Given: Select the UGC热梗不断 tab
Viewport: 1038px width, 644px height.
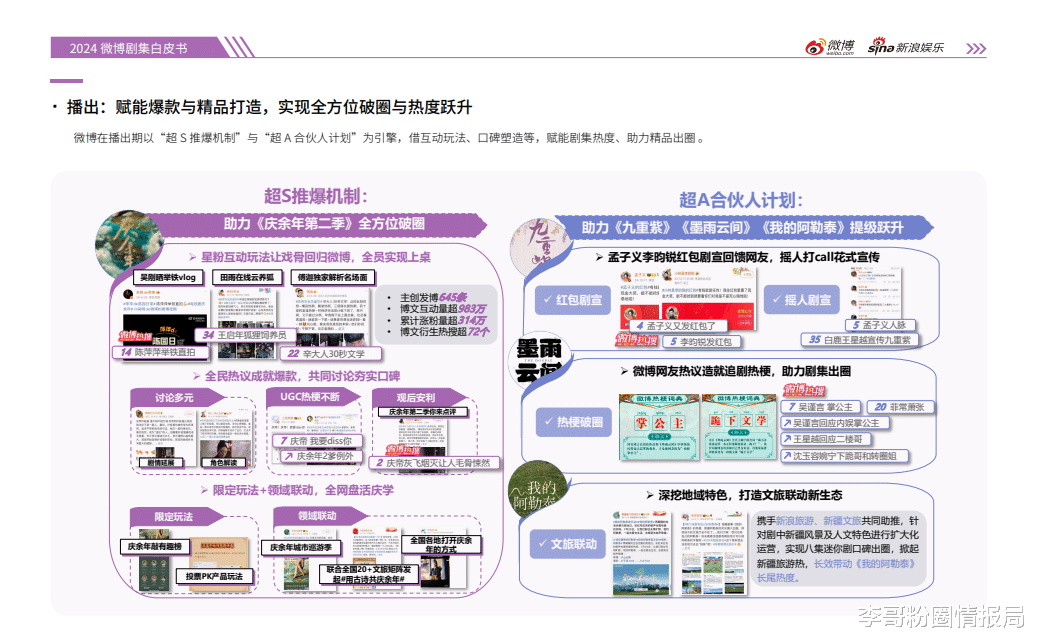Looking at the screenshot, I should [312, 396].
